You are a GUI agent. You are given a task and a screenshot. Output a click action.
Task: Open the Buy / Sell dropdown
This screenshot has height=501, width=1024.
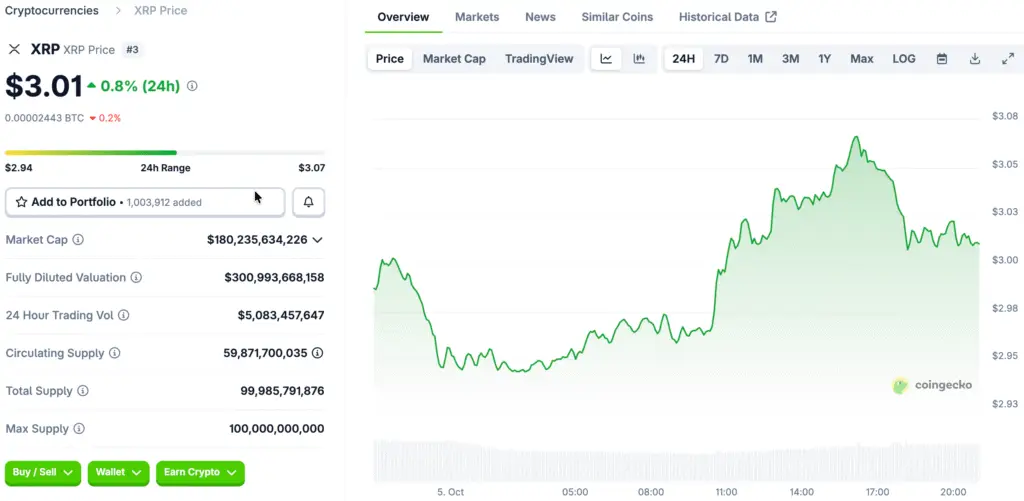click(43, 472)
